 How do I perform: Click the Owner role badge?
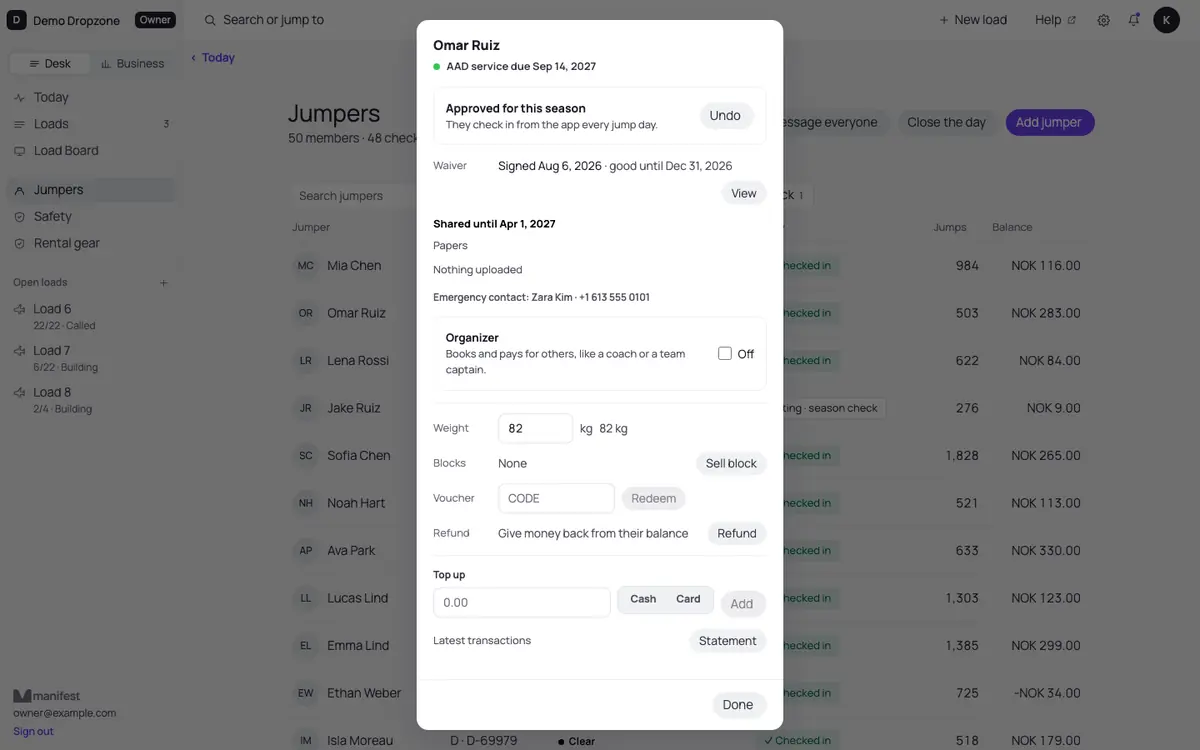[155, 20]
